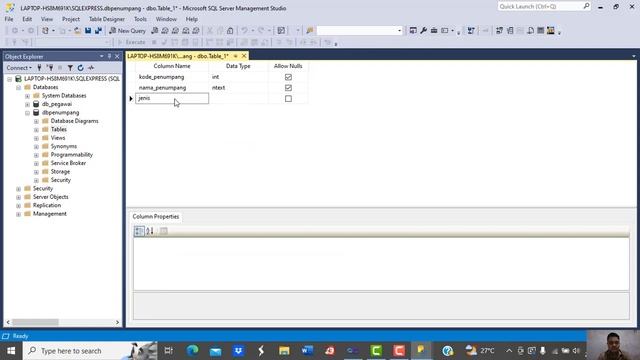Click the Quick Launch search box

[x=544, y=7]
